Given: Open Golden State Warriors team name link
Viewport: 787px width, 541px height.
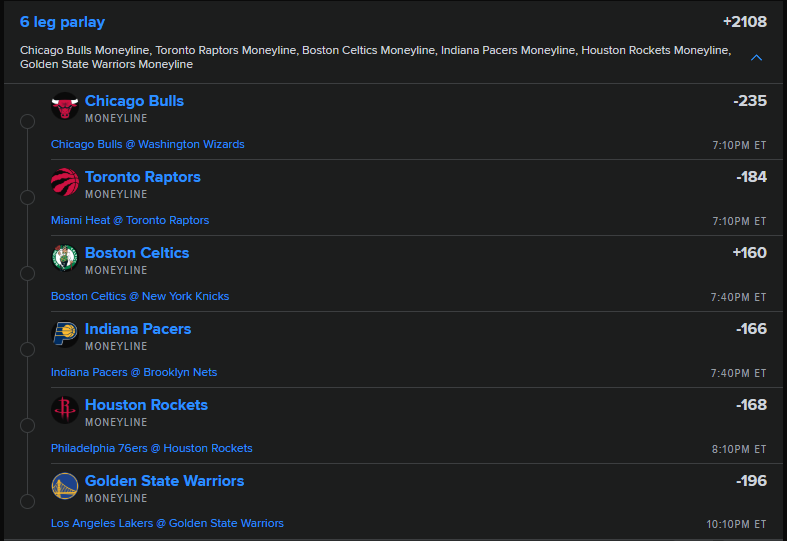Looking at the screenshot, I should click(164, 481).
